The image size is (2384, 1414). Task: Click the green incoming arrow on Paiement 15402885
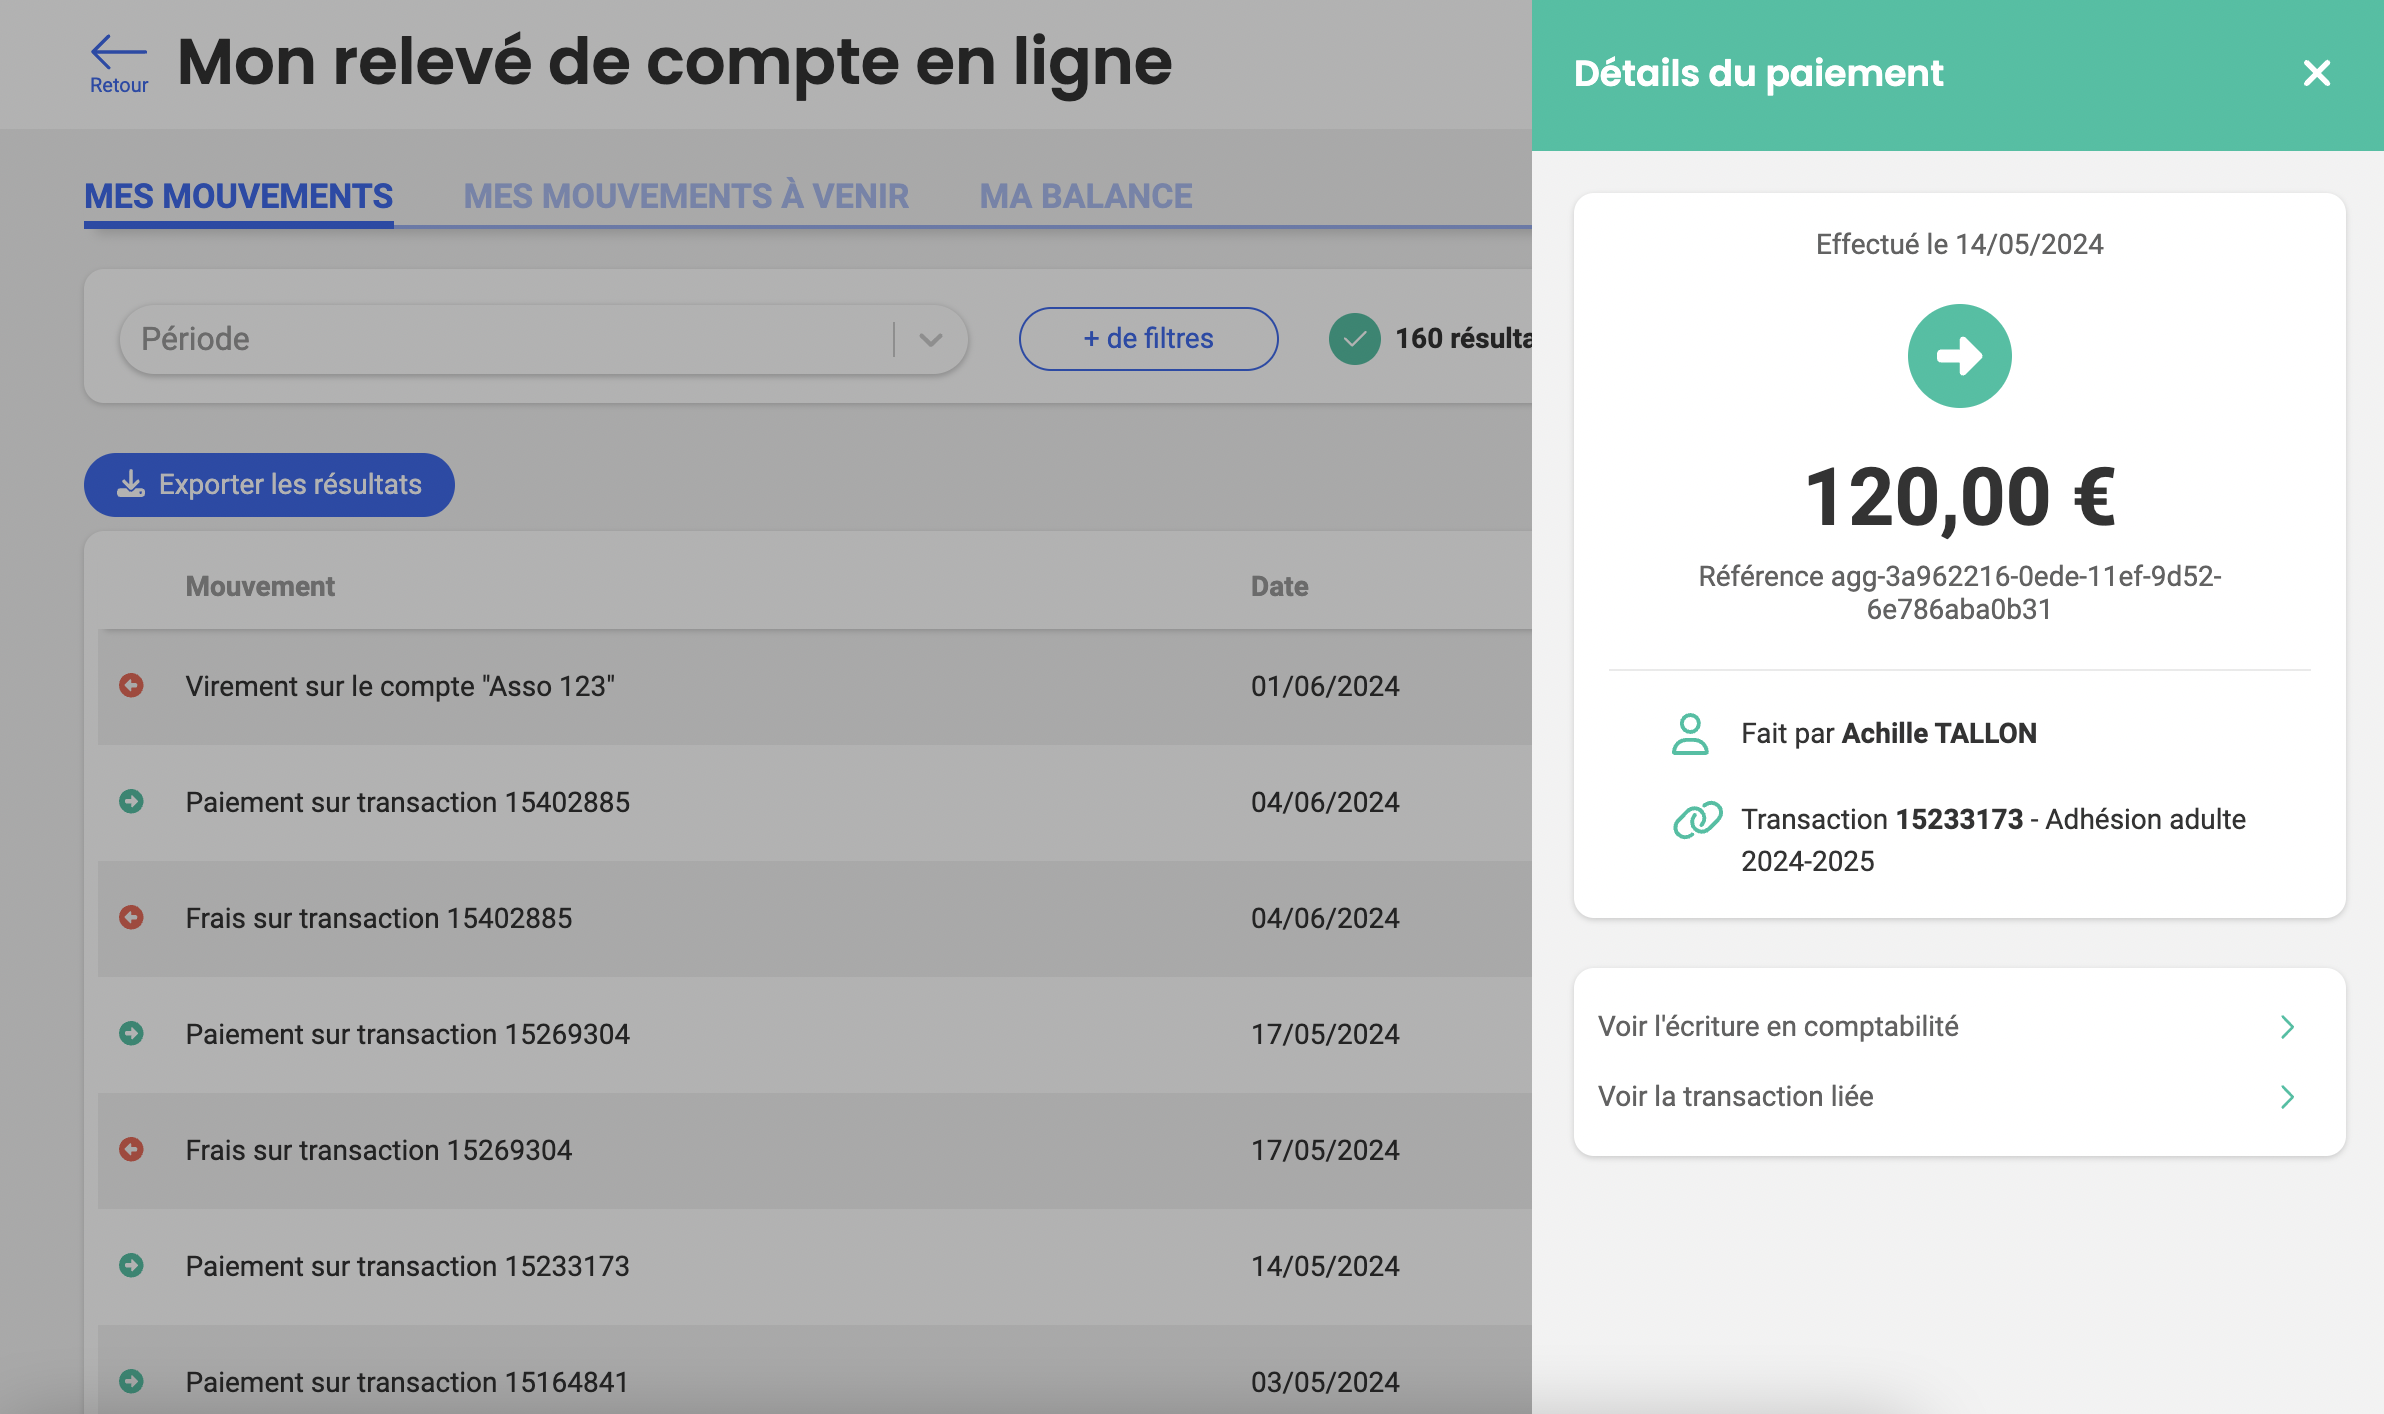point(131,802)
